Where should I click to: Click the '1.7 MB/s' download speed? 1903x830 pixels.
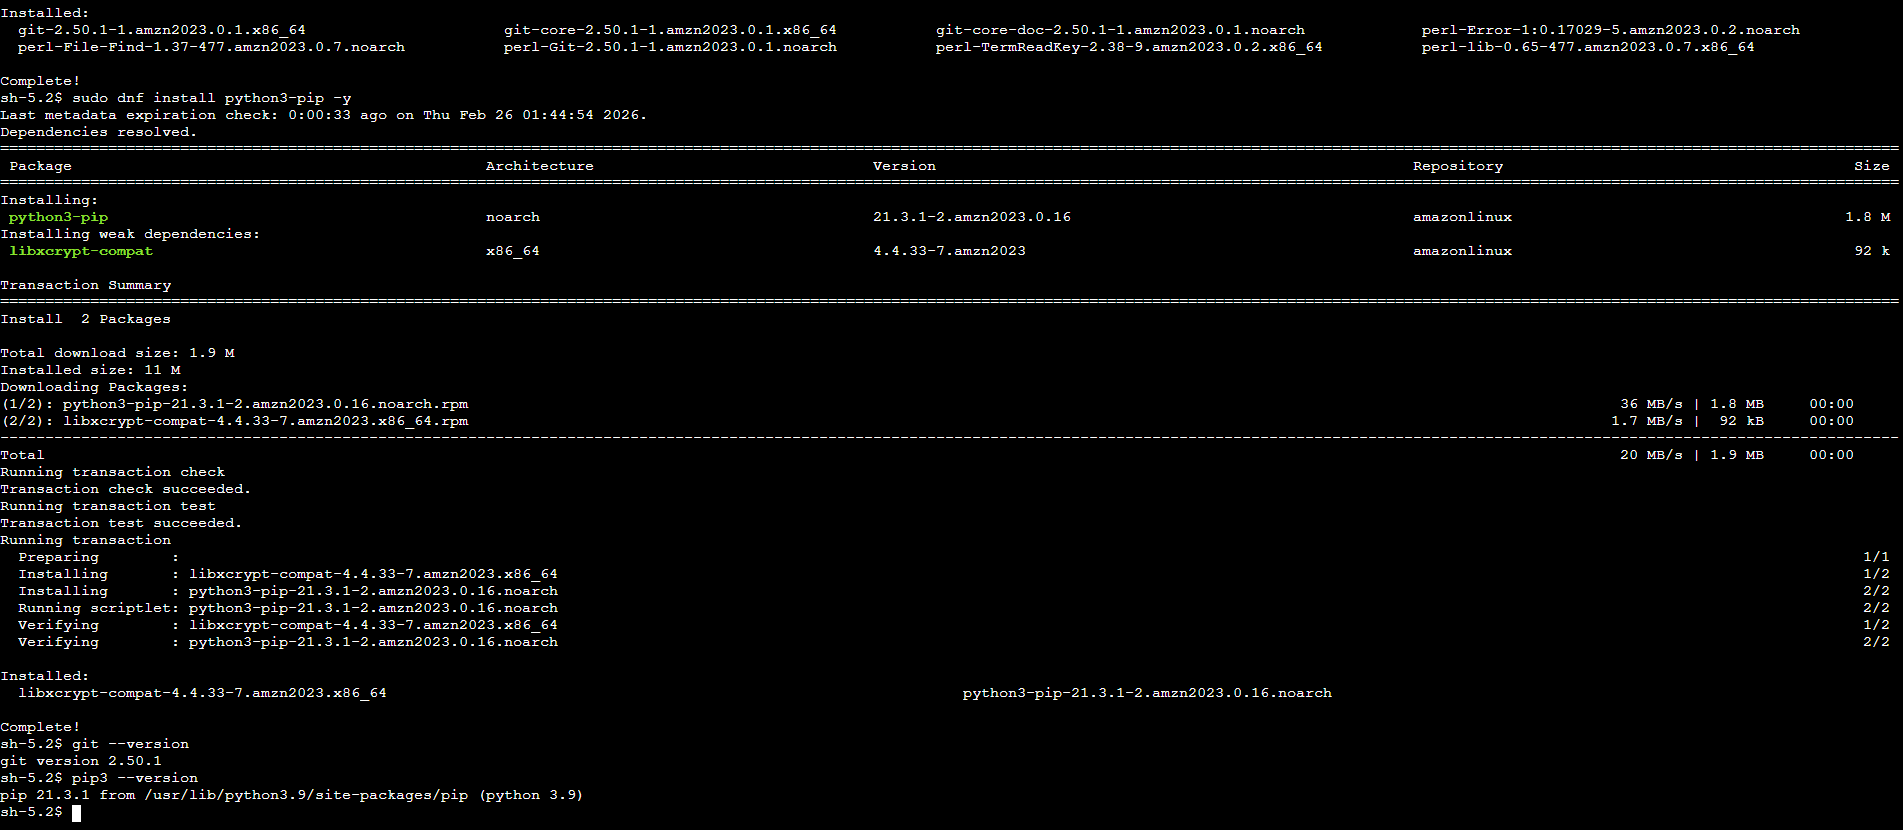pos(1647,421)
